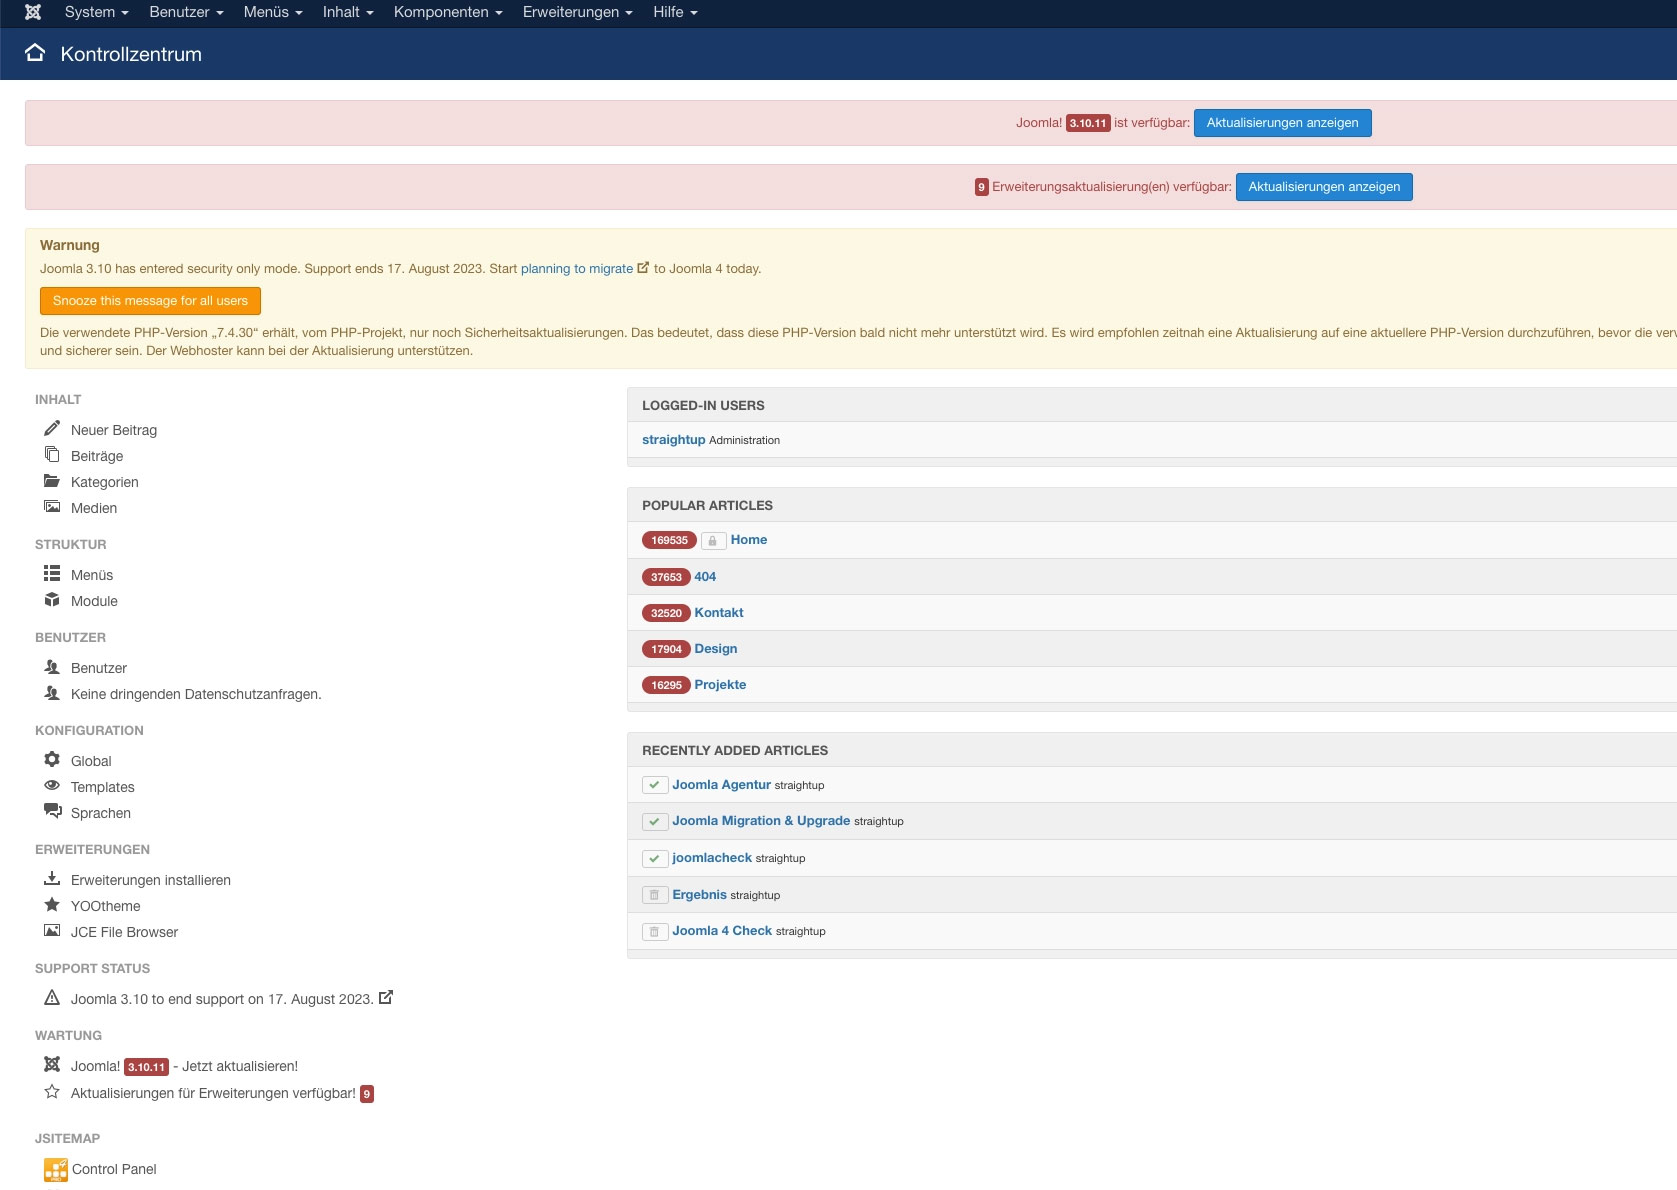This screenshot has width=1677, height=1190.
Task: Follow the planning to migrate link
Action: (x=577, y=268)
